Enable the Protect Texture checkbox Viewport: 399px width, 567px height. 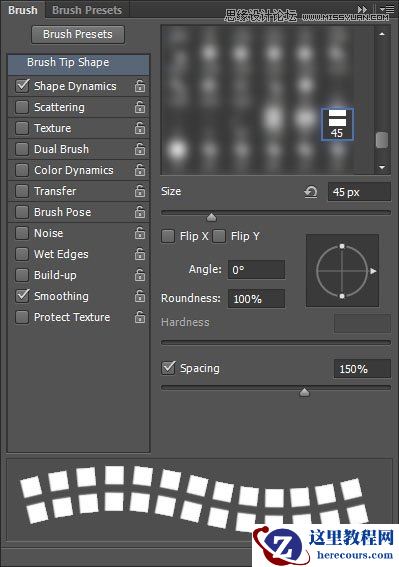click(22, 317)
